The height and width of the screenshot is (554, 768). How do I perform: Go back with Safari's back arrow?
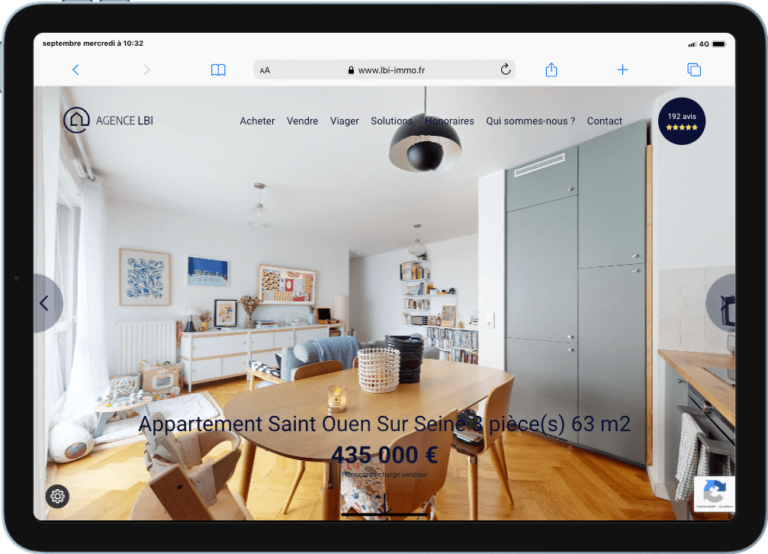pyautogui.click(x=75, y=70)
